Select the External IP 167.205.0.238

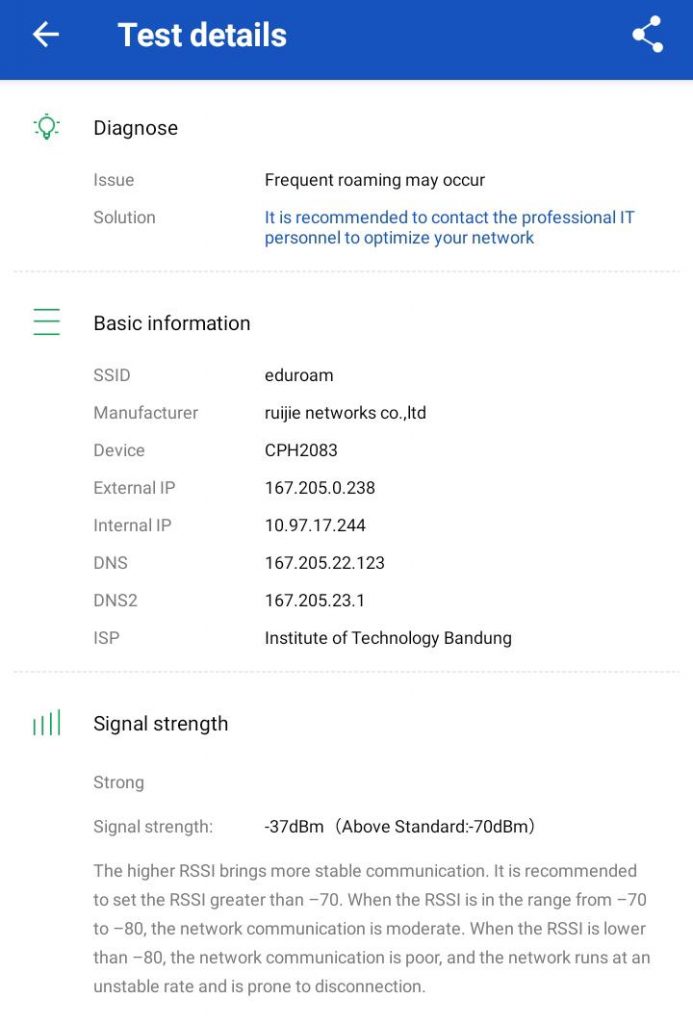[x=320, y=488]
